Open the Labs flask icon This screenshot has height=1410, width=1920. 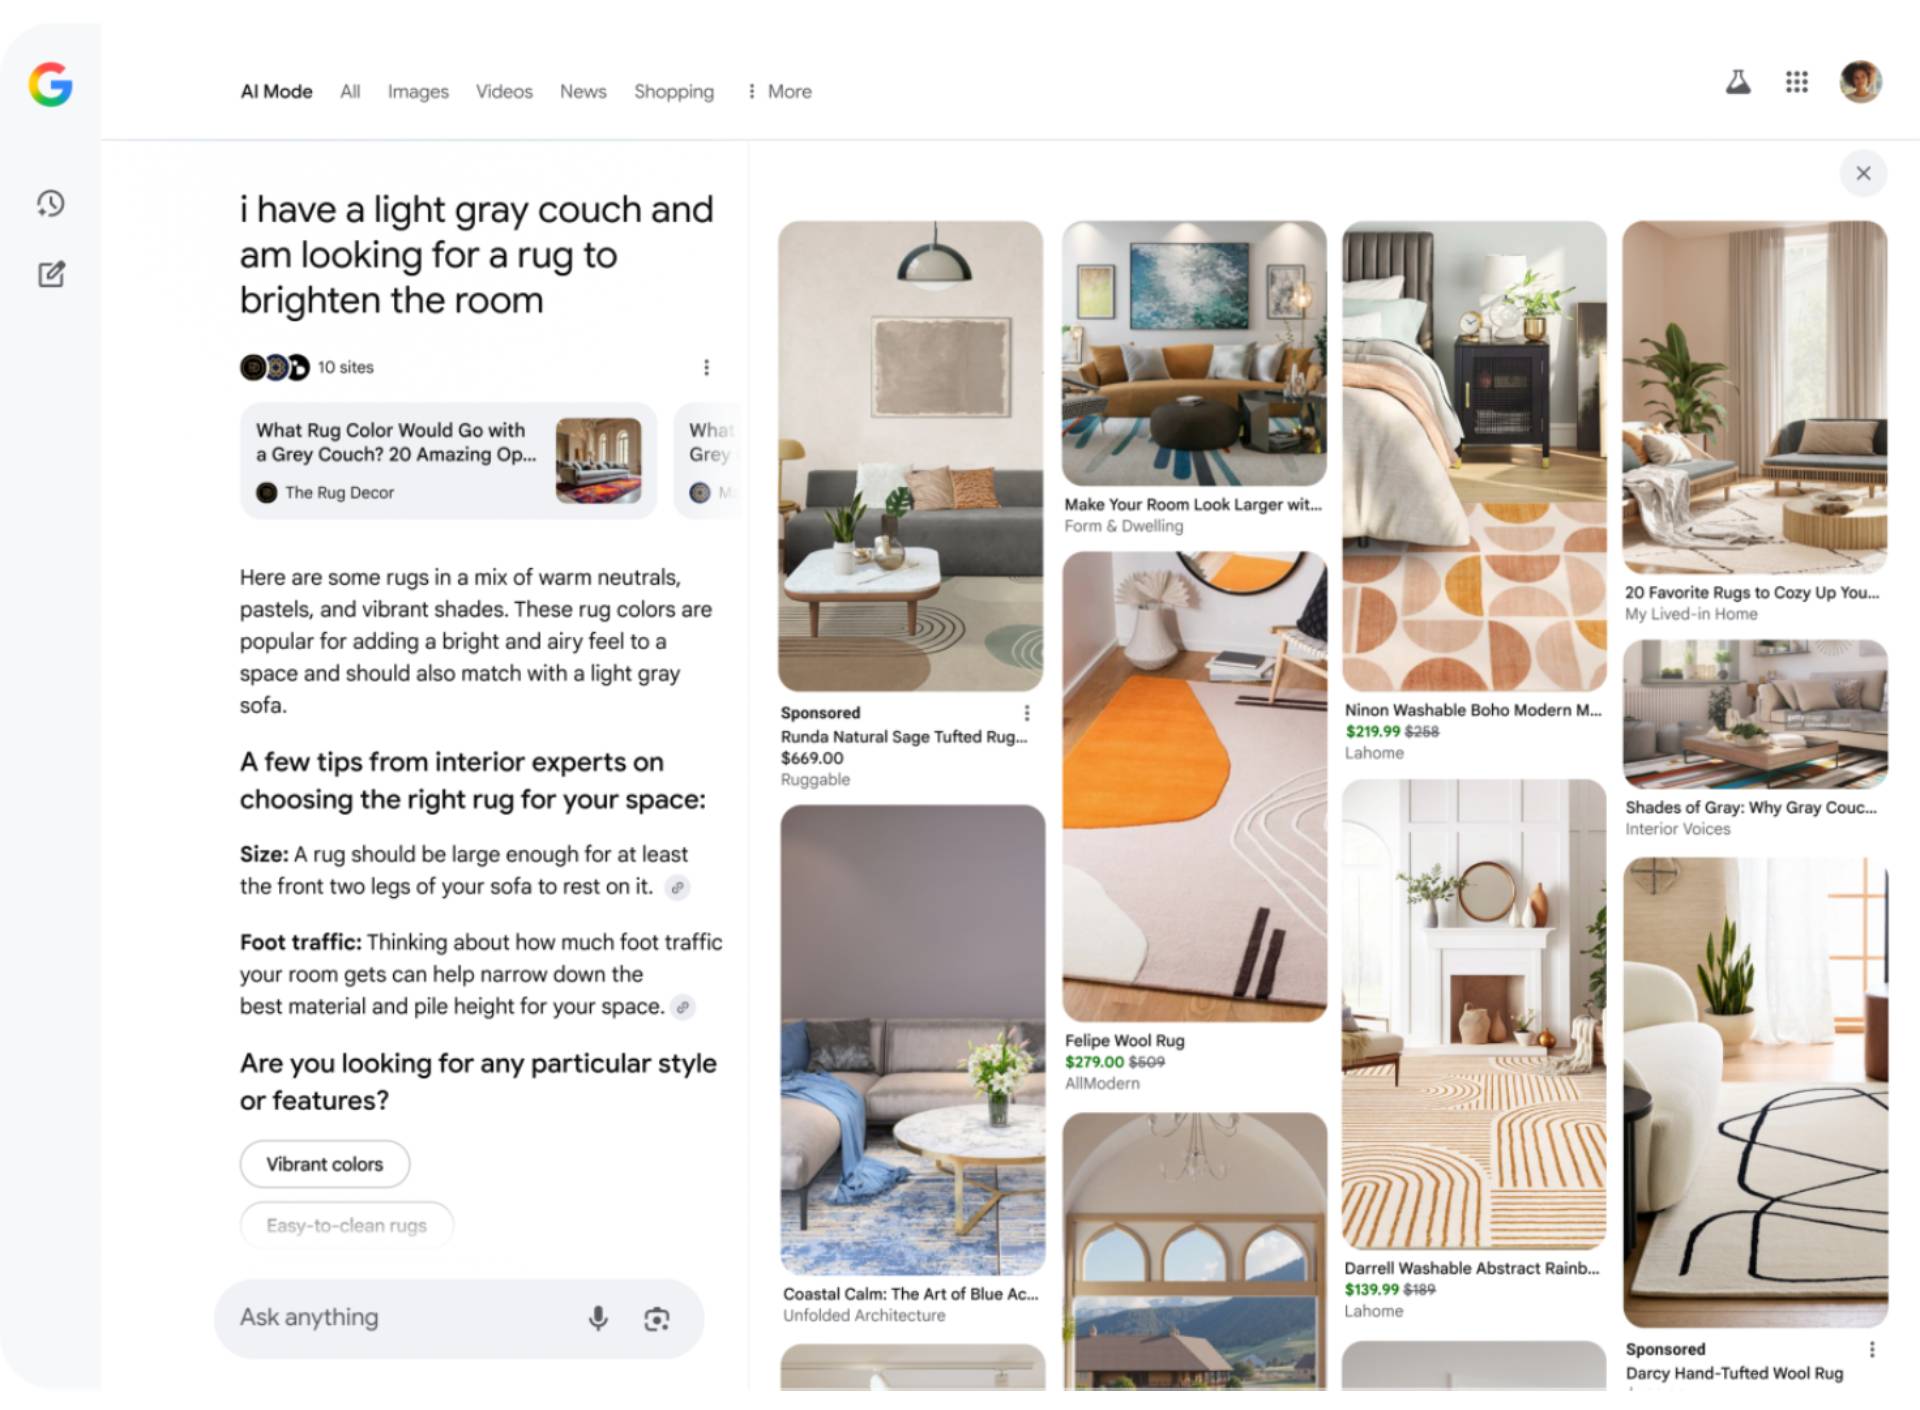[x=1738, y=82]
